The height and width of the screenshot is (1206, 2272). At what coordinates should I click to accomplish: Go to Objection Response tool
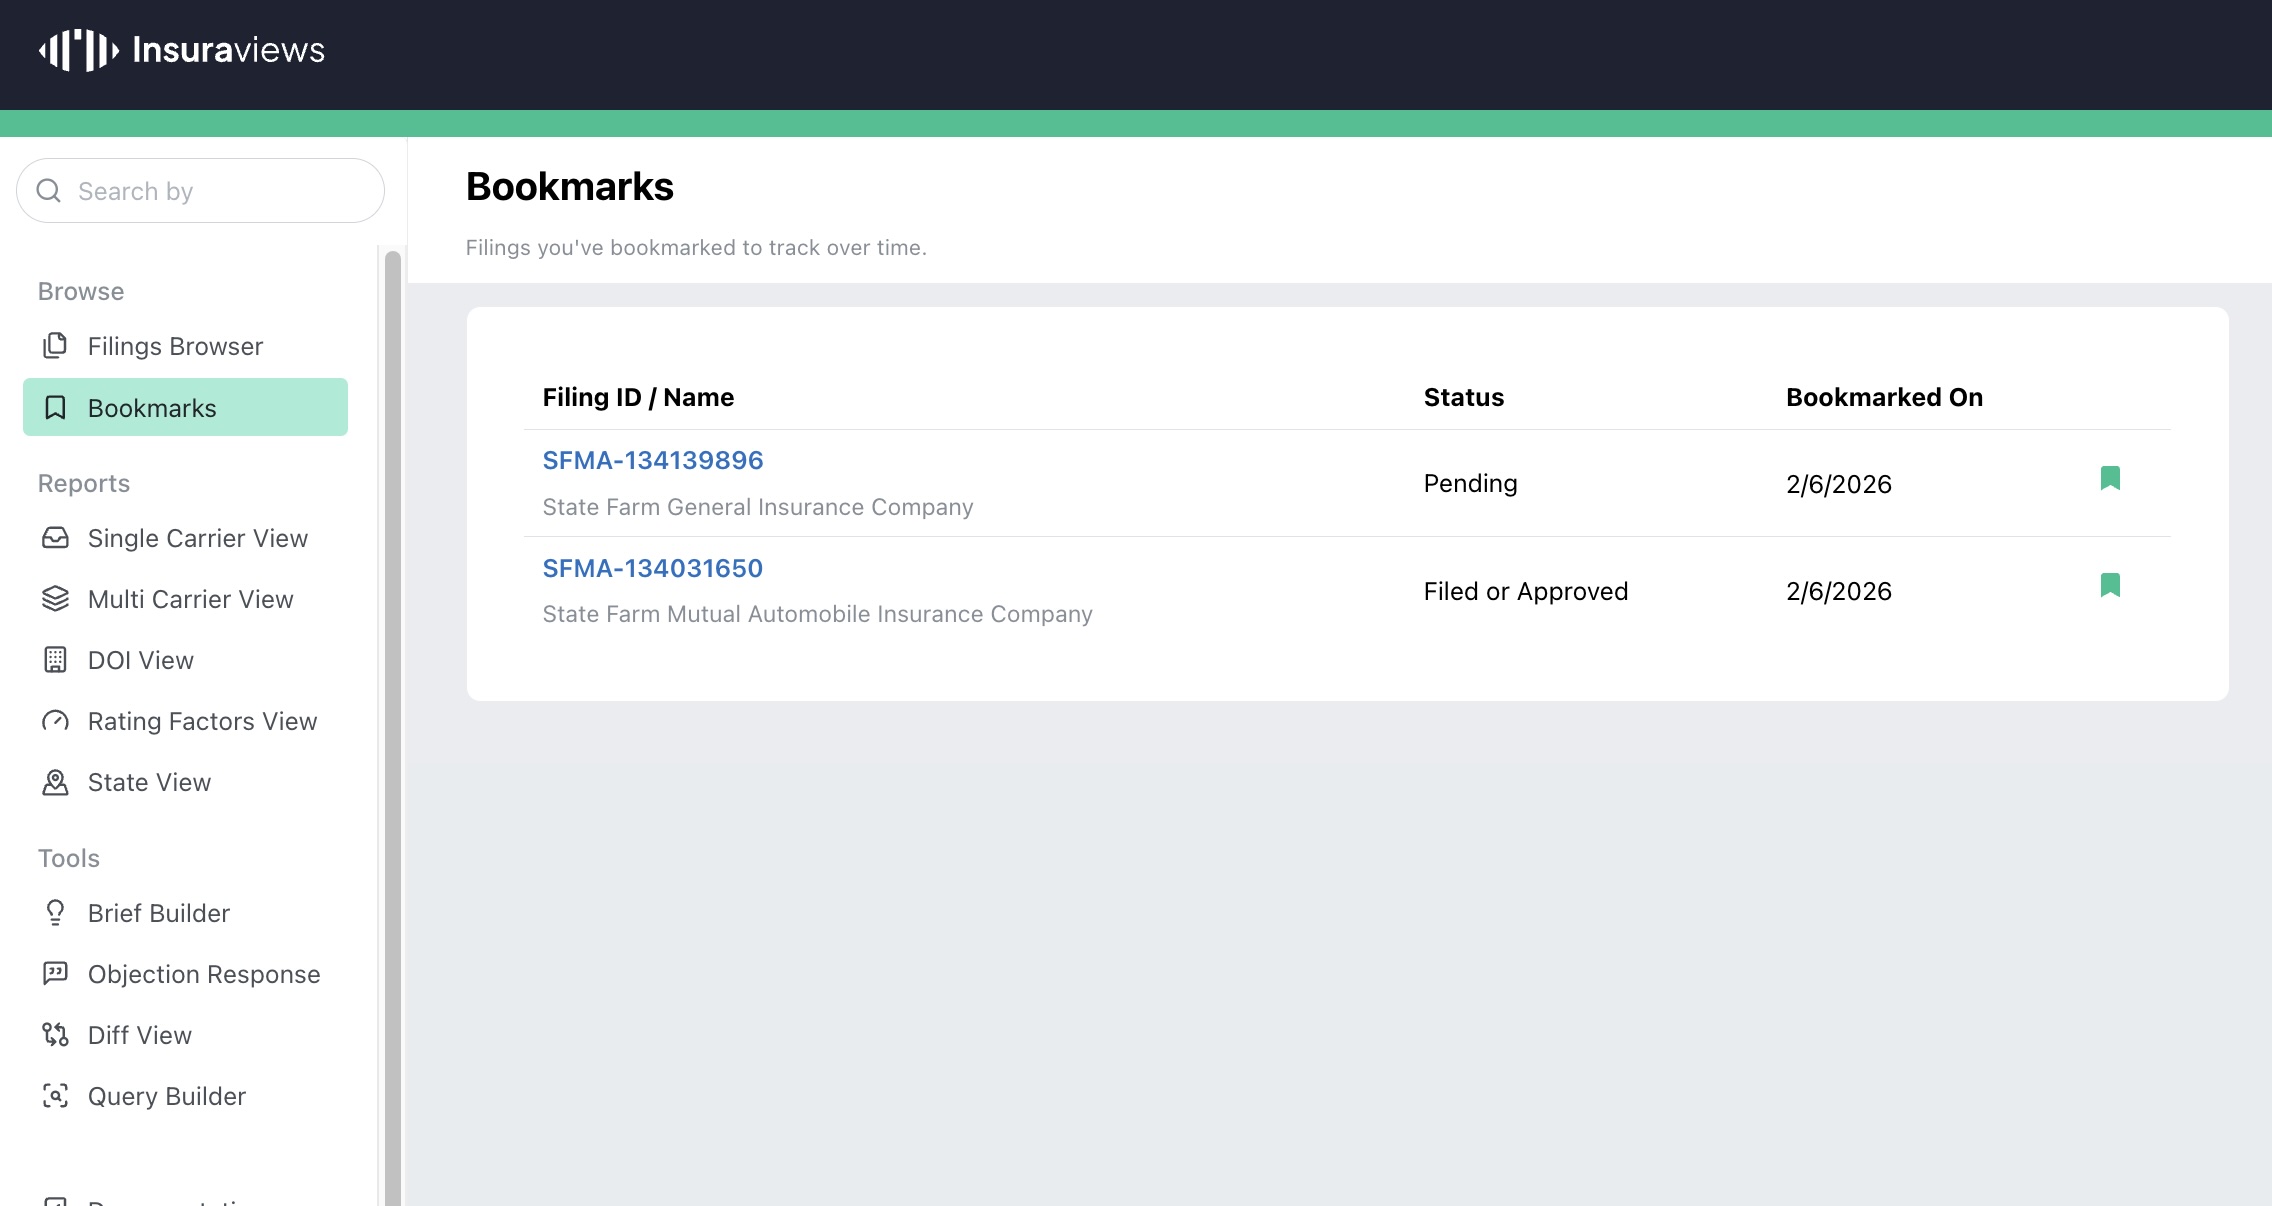(x=203, y=974)
